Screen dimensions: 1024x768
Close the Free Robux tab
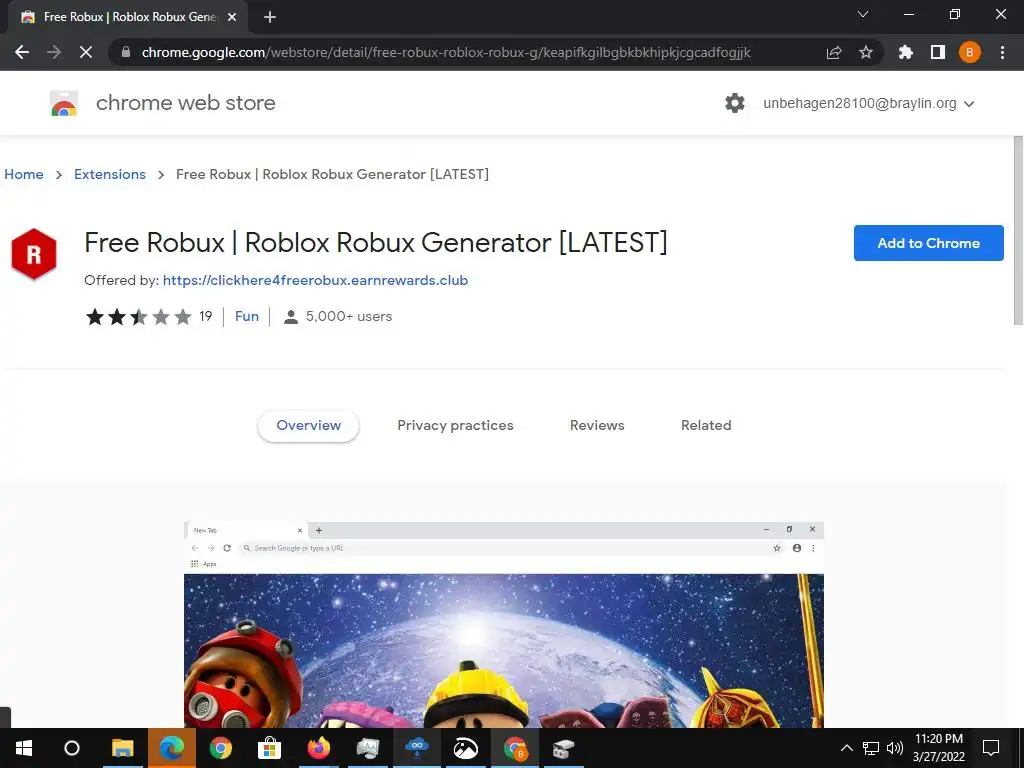pos(232,17)
